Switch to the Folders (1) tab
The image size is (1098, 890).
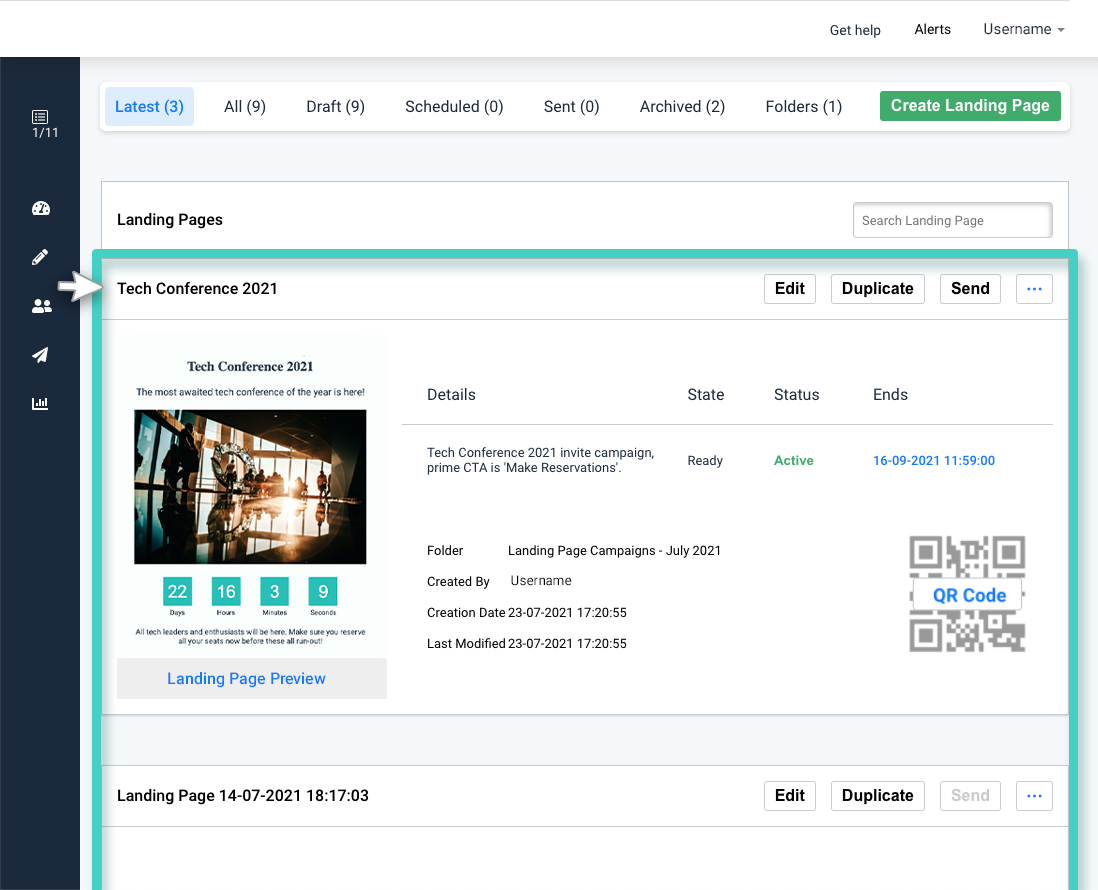[803, 106]
